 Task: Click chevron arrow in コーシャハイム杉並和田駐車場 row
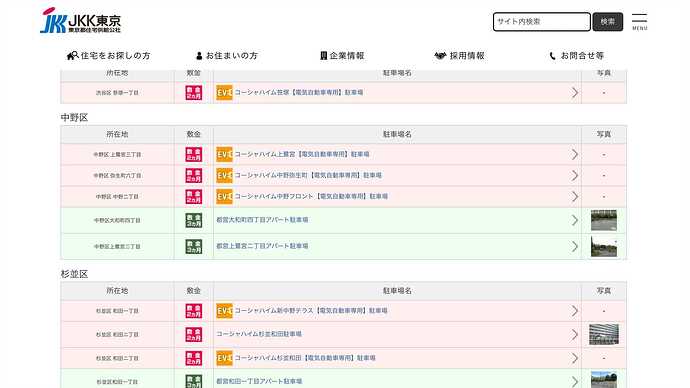pyautogui.click(x=575, y=334)
